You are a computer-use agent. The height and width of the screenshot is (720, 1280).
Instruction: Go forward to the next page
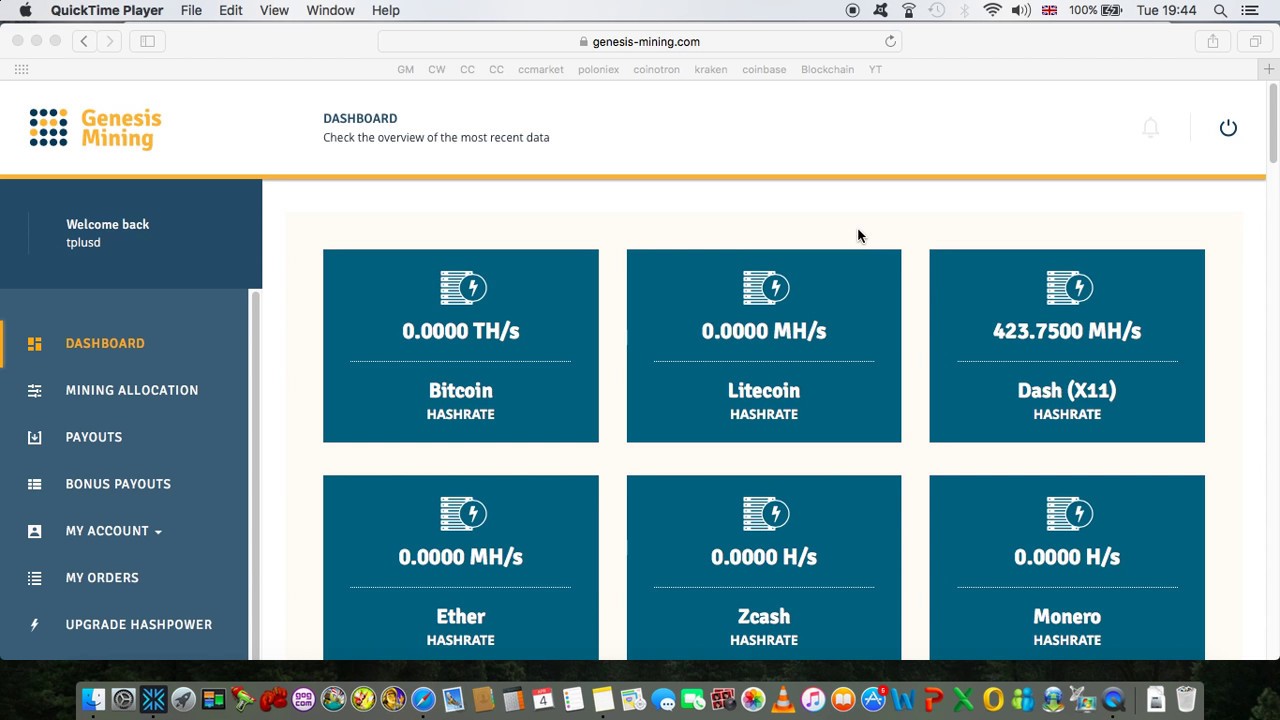pos(110,41)
